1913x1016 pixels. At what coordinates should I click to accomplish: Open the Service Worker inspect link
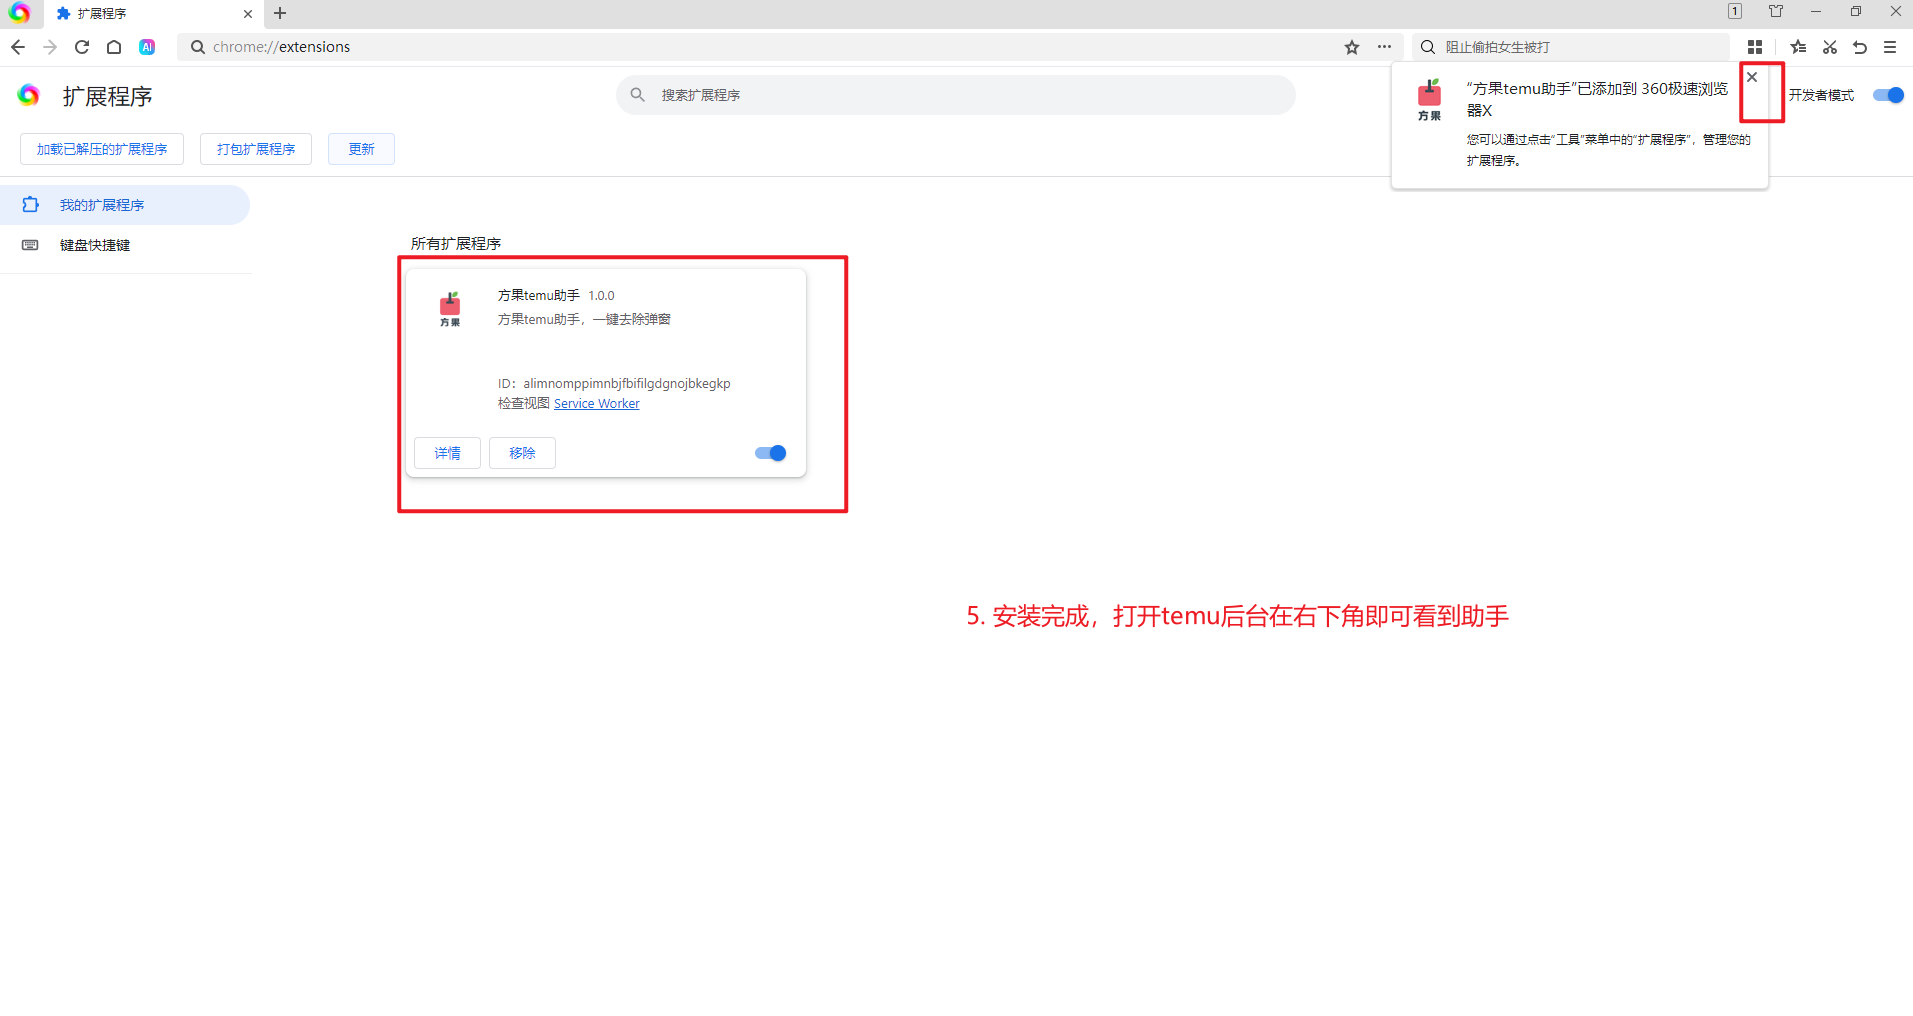597,404
